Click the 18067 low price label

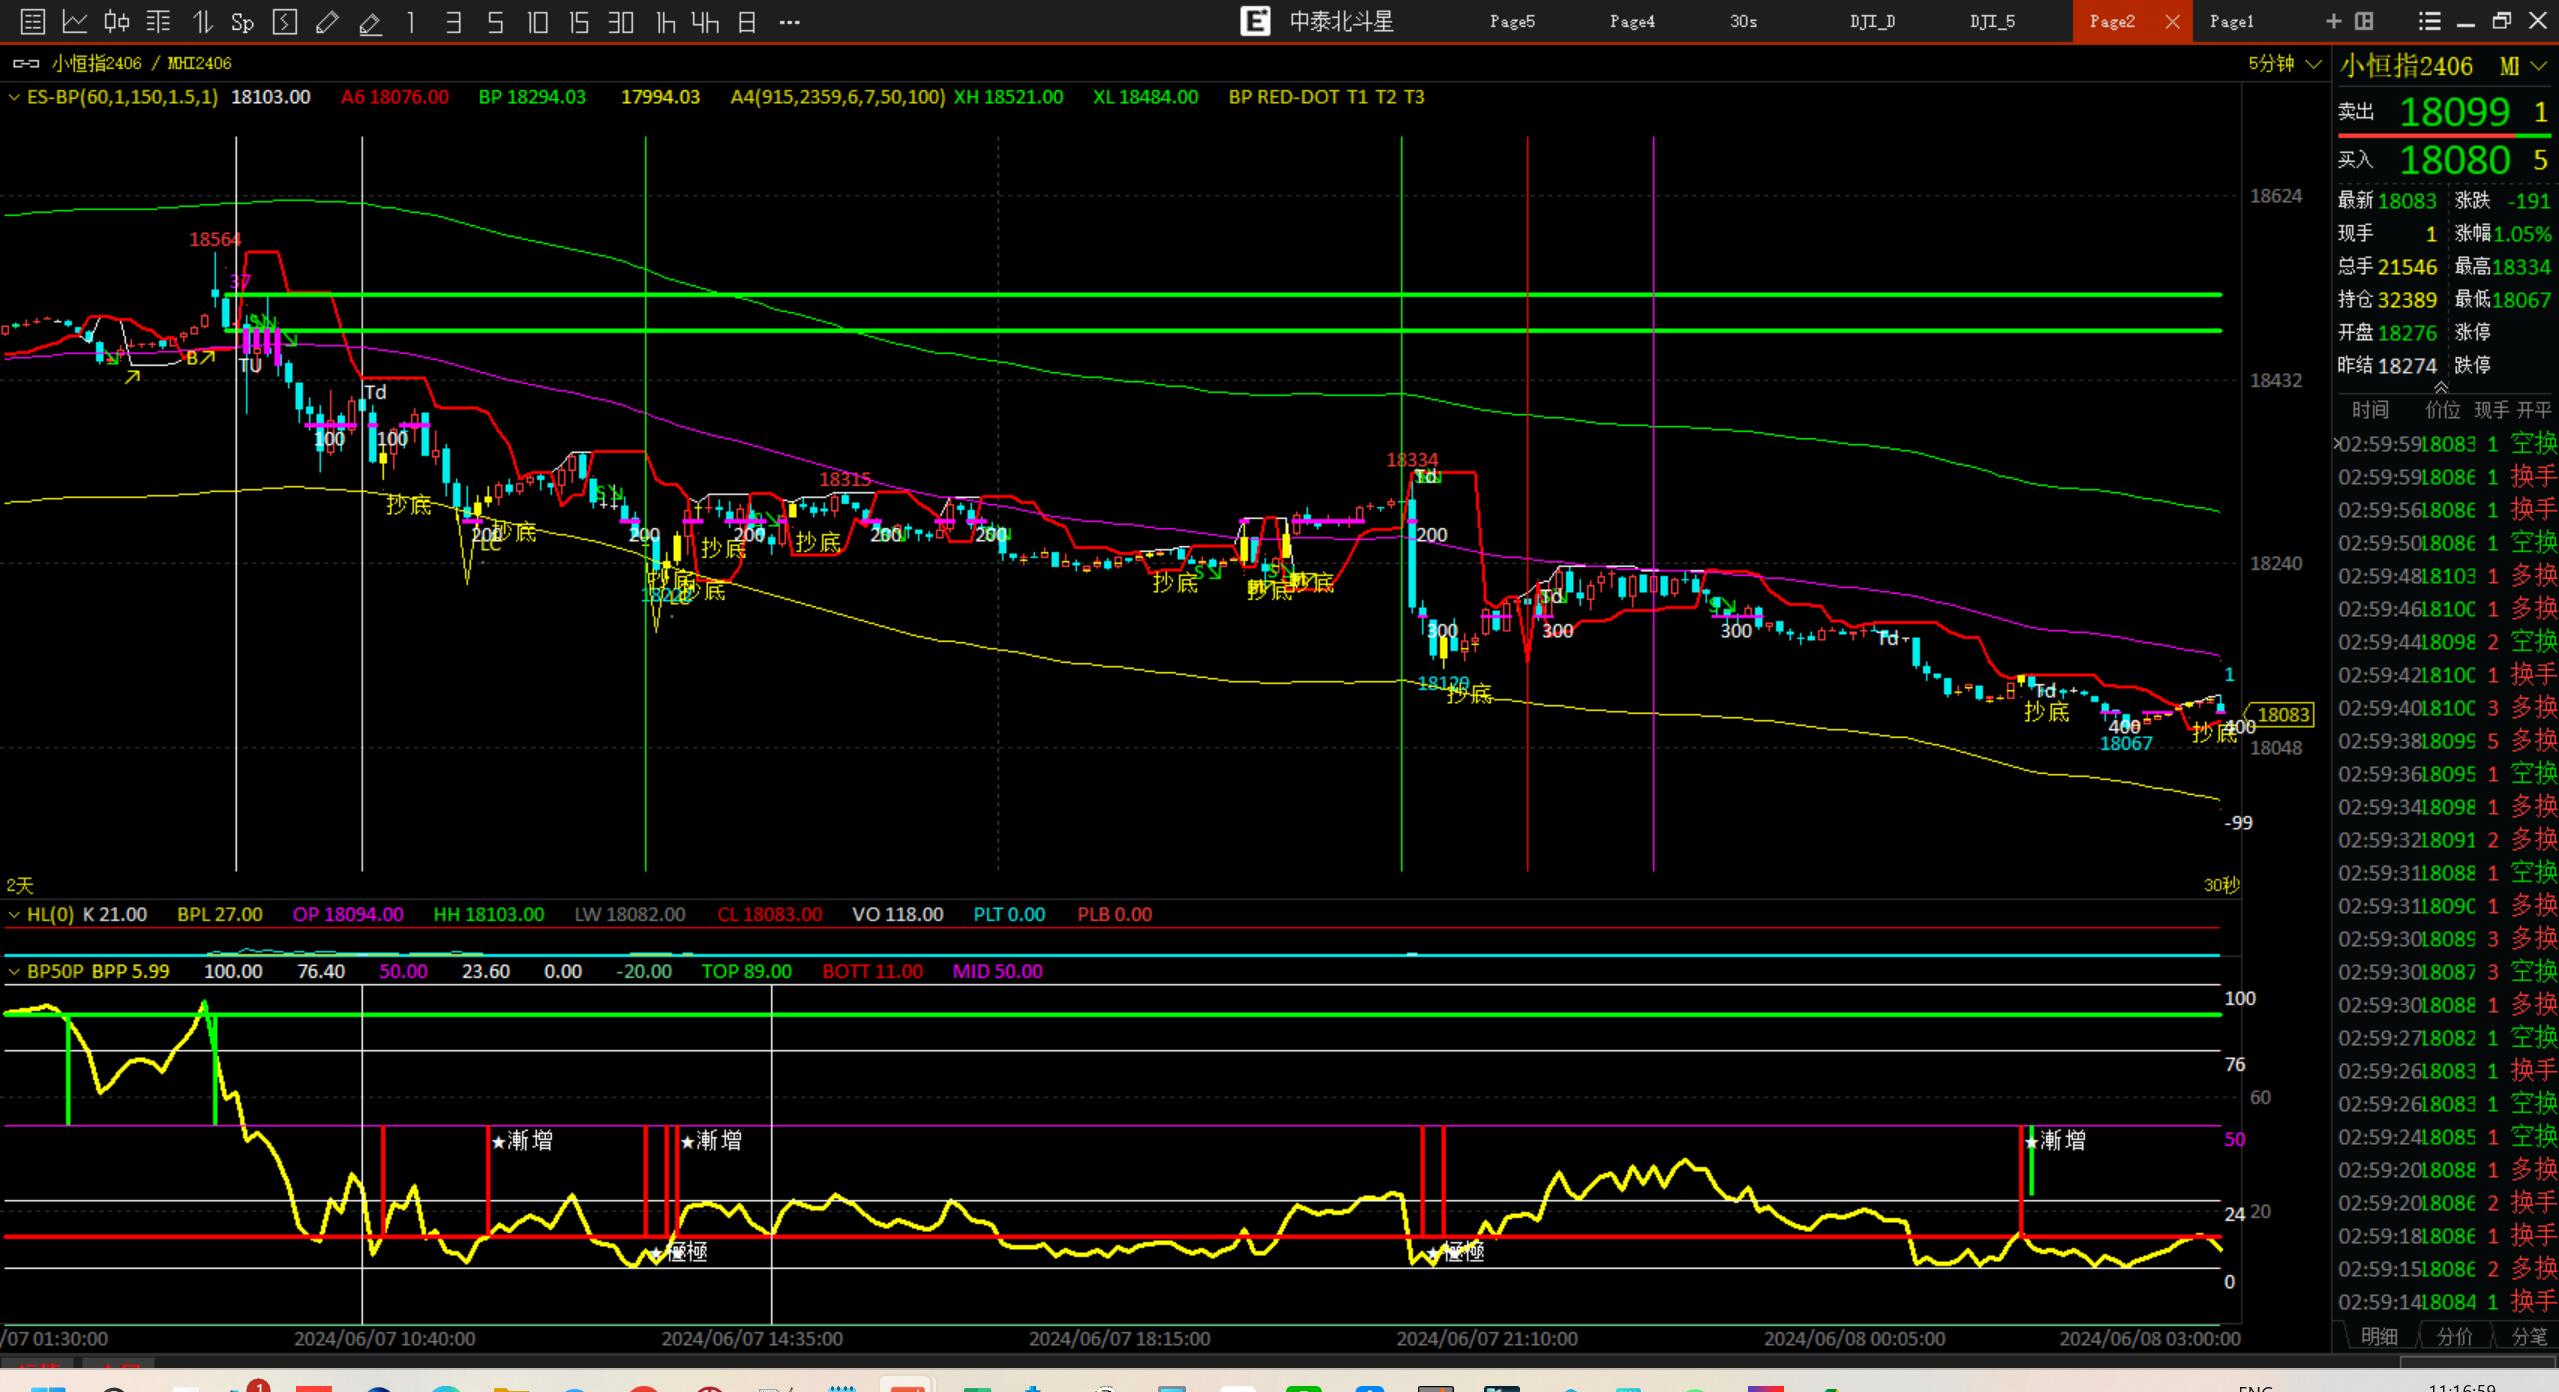[2126, 743]
